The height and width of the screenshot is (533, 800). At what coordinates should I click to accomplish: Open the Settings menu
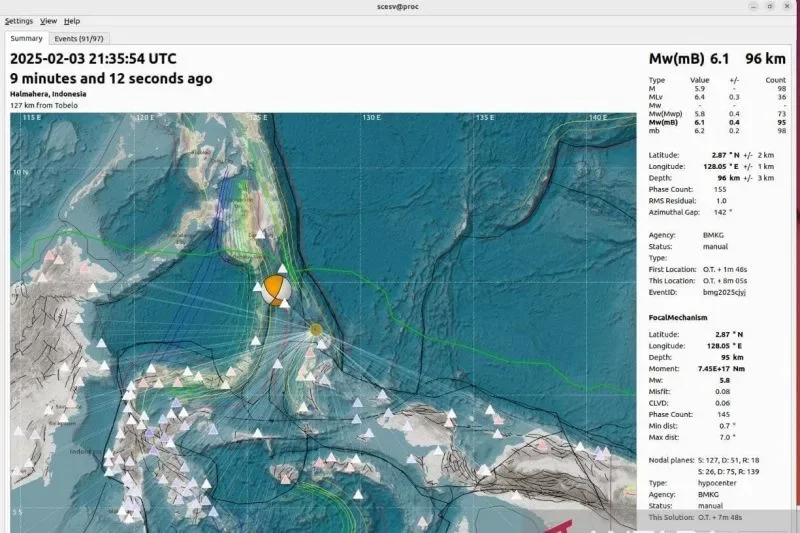click(x=18, y=21)
